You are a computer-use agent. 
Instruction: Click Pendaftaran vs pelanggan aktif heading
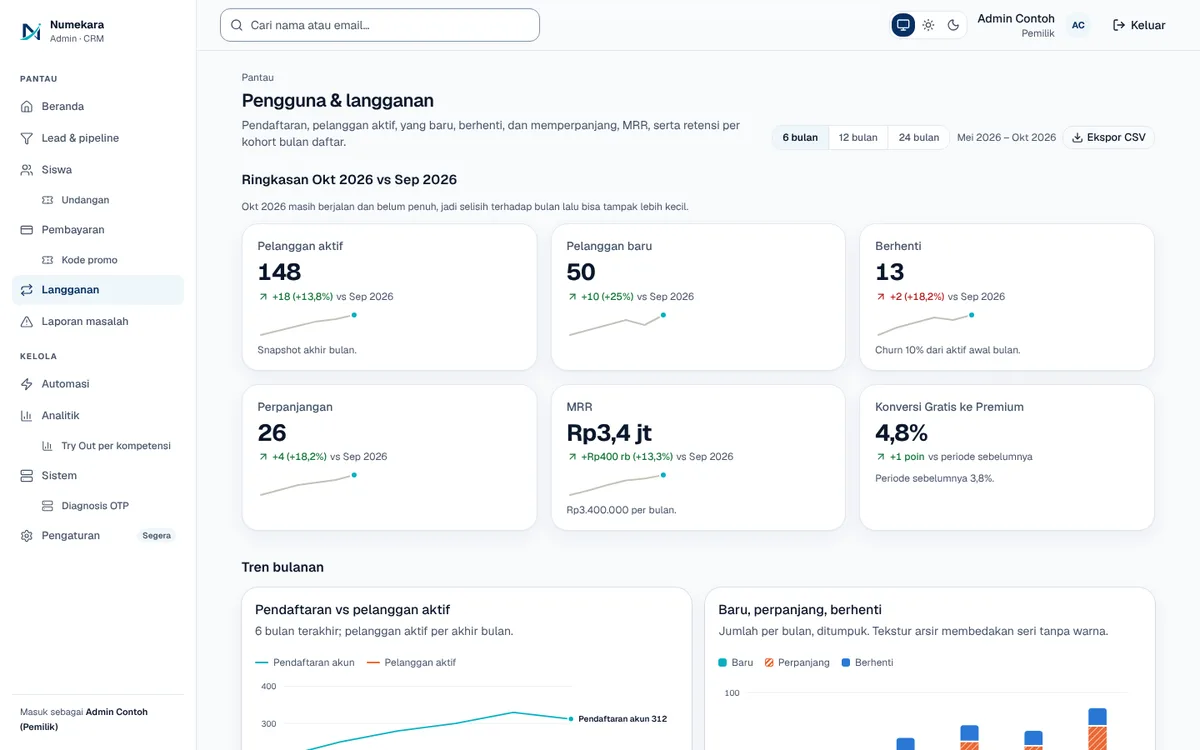(353, 609)
